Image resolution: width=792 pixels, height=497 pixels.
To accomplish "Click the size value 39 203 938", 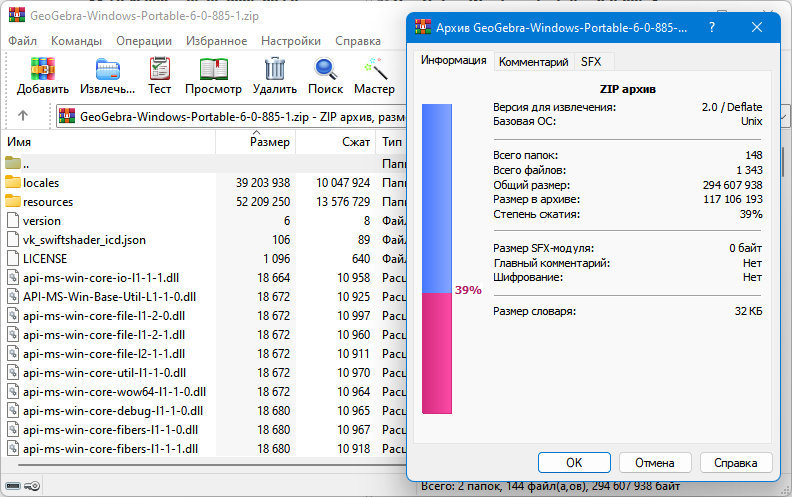I will 263,182.
